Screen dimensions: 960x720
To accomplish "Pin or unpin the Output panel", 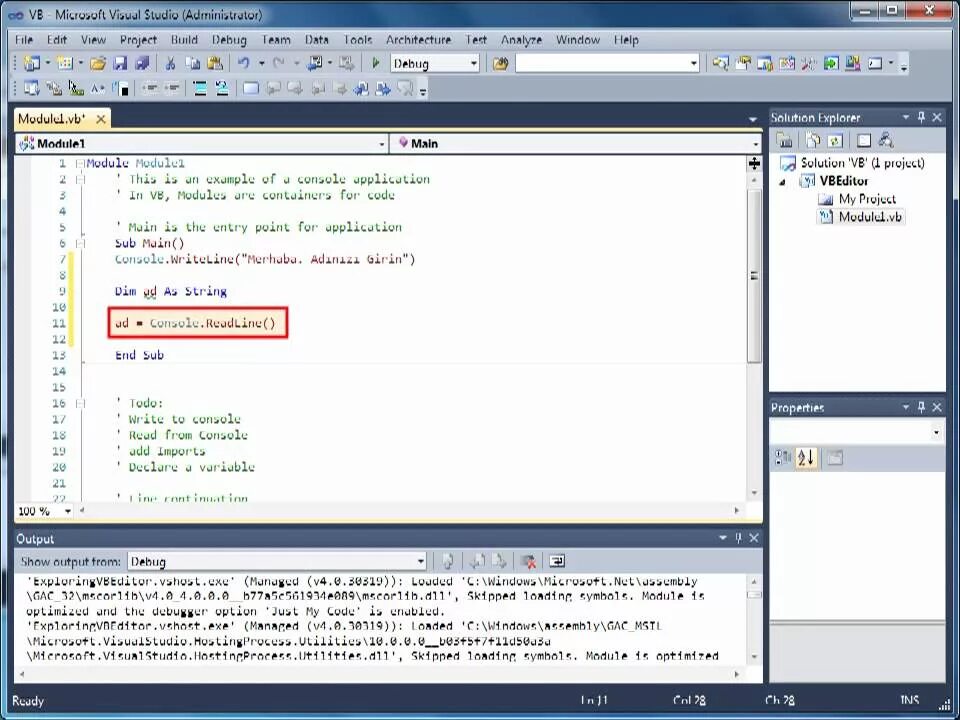I will pos(738,538).
